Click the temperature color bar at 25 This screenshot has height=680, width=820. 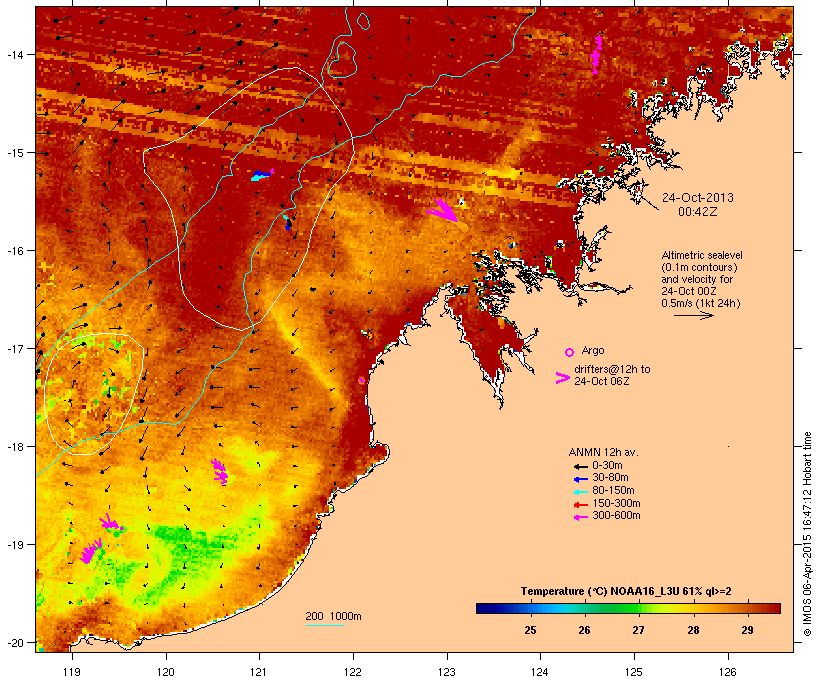click(x=530, y=608)
